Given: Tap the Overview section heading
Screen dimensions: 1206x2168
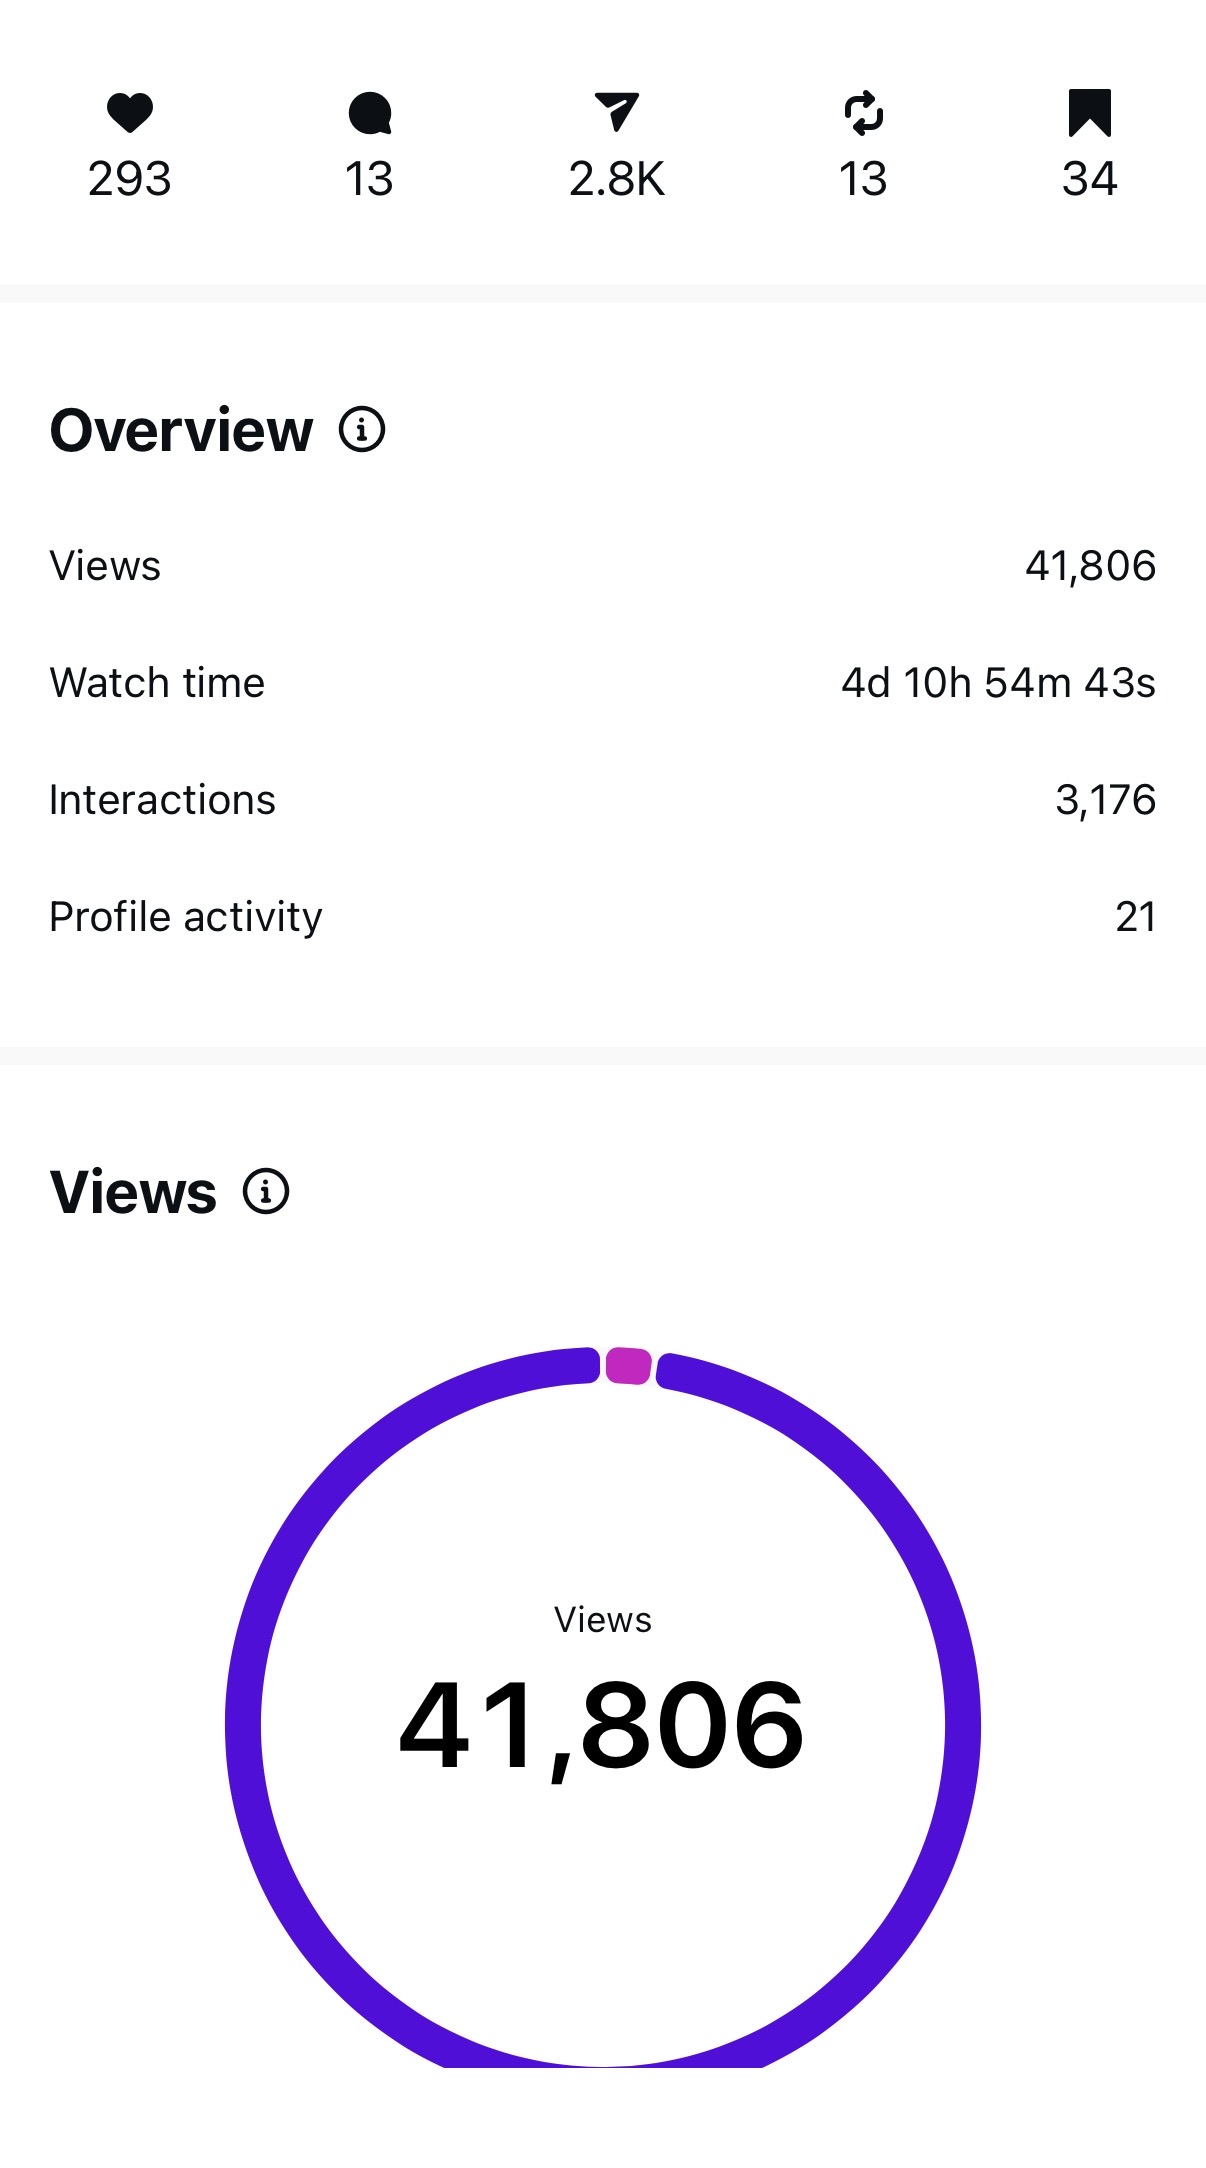Looking at the screenshot, I should (182, 431).
